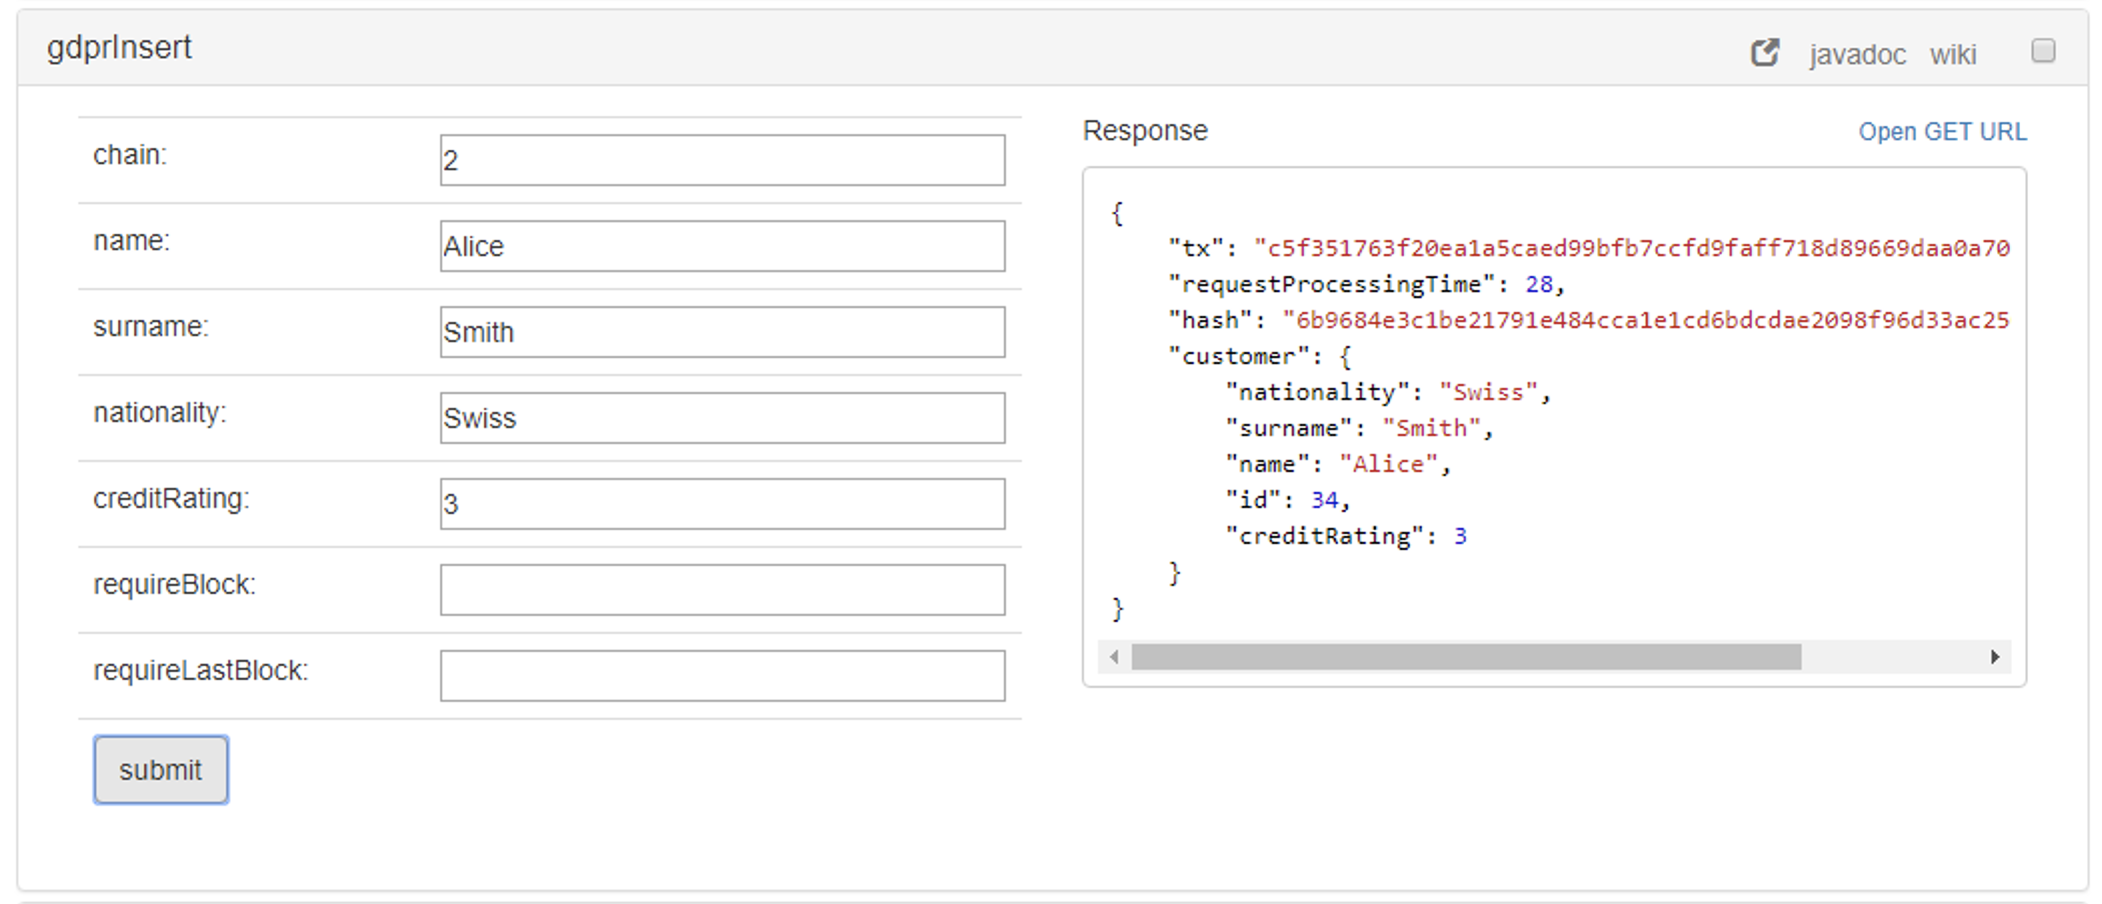Viewport: 2102px width, 904px height.
Task: Click the response scrollbar left arrow
Action: click(1114, 657)
